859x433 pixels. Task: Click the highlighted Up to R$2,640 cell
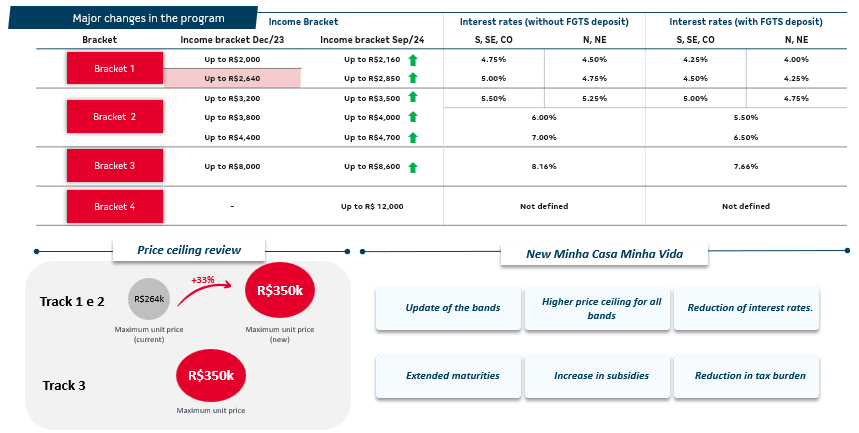(x=232, y=78)
